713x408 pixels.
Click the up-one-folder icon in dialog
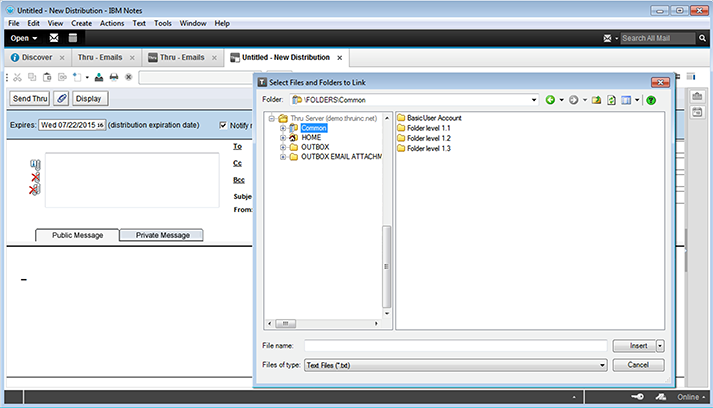pyautogui.click(x=596, y=100)
